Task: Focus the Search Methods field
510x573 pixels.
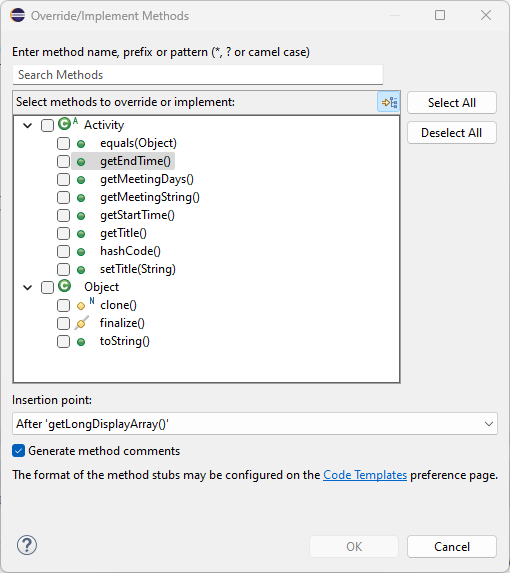Action: point(198,75)
